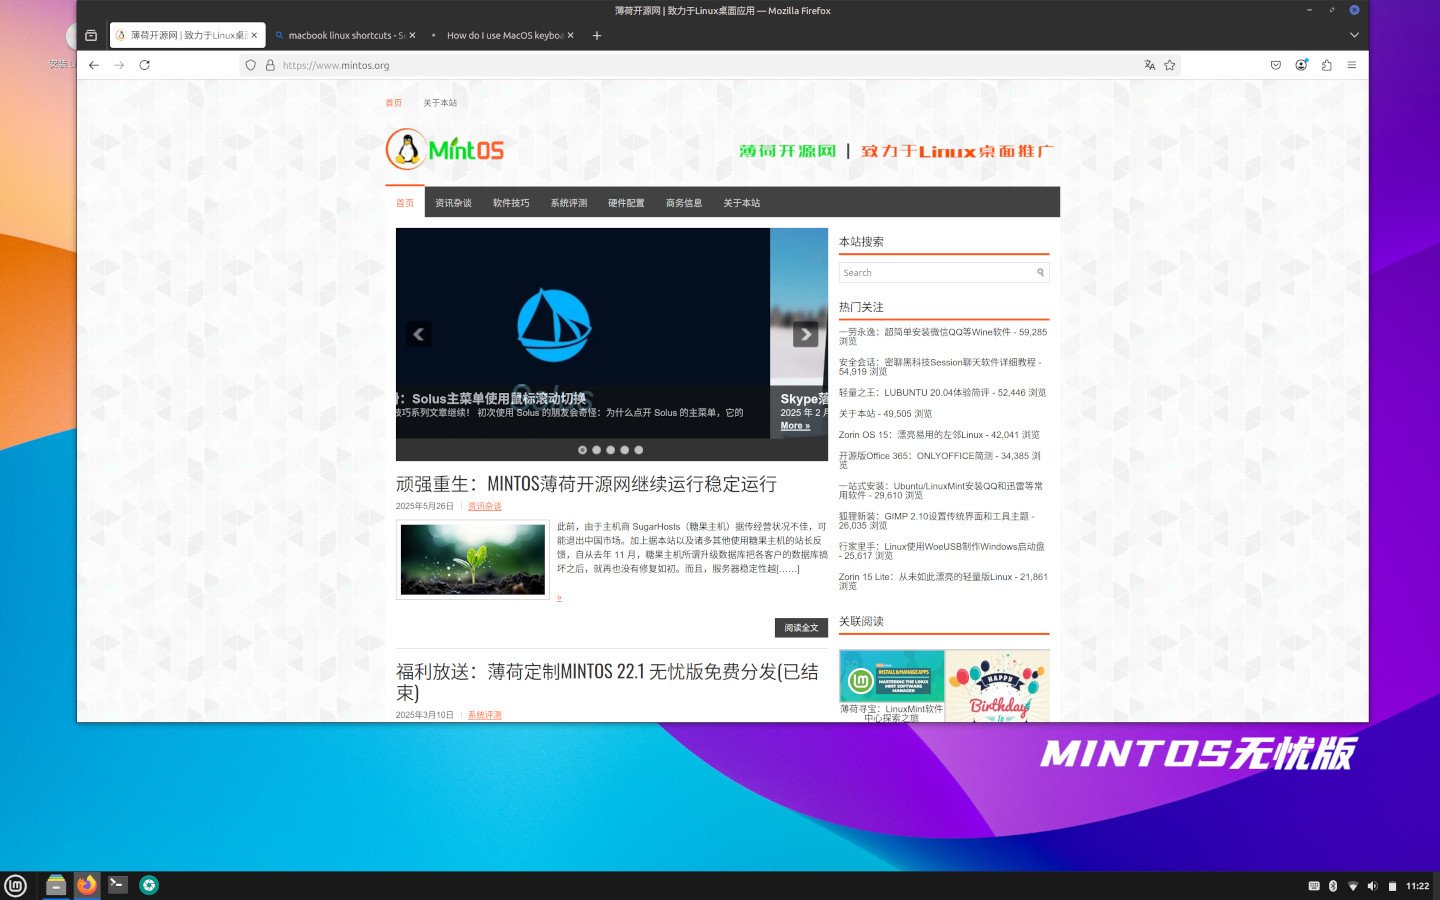Open the extensions puzzle icon
Viewport: 1440px width, 900px height.
coord(1326,65)
